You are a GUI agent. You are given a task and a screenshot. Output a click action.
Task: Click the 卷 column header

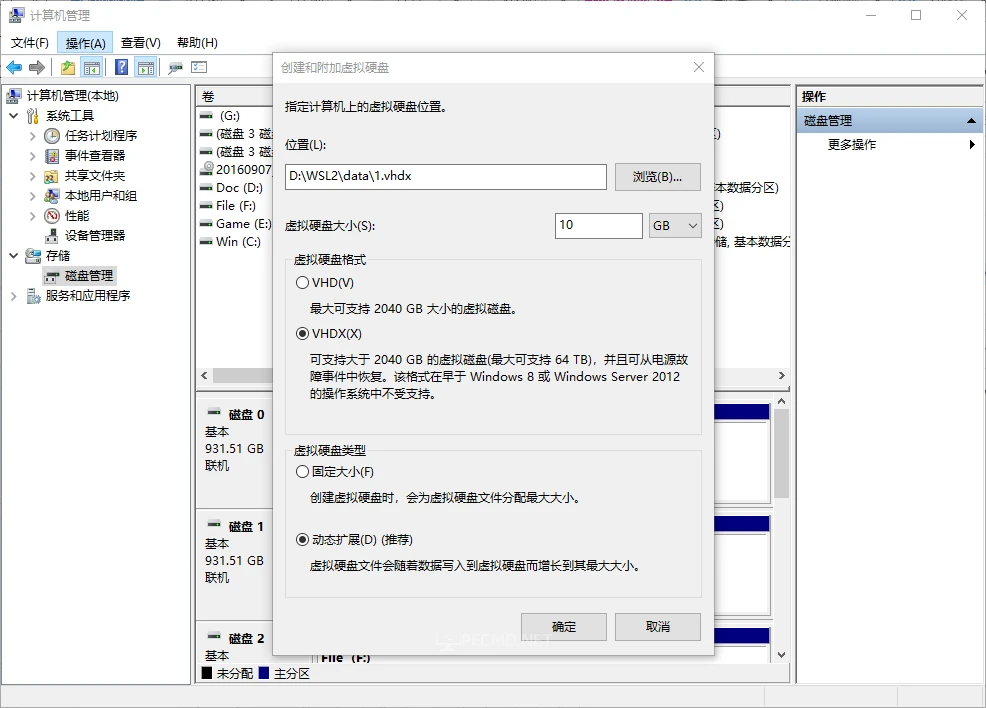(234, 96)
